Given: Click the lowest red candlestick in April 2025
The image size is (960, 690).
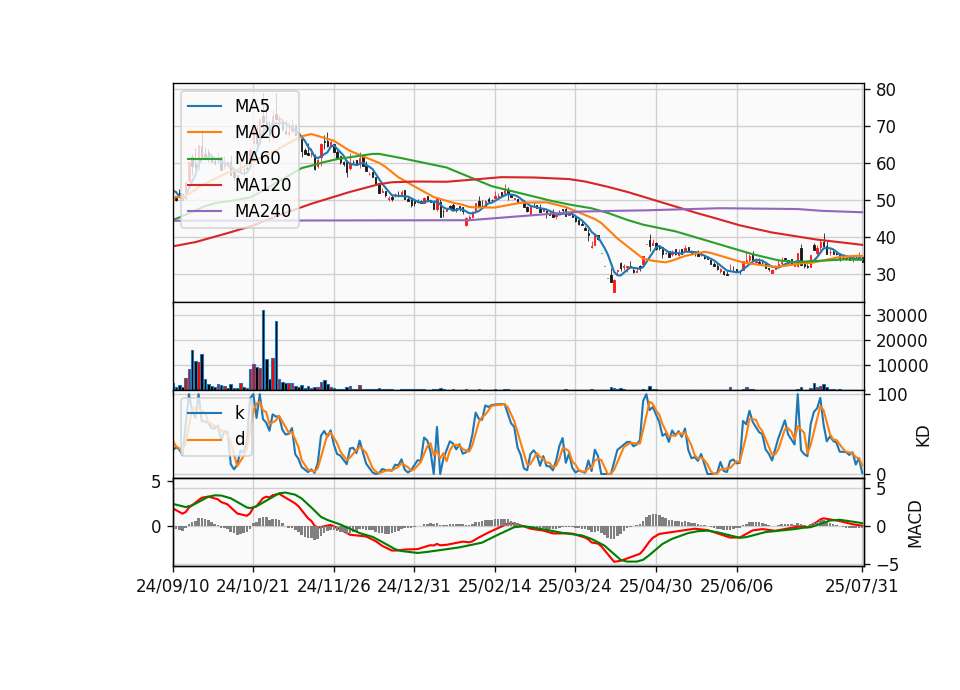Looking at the screenshot, I should click(614, 287).
